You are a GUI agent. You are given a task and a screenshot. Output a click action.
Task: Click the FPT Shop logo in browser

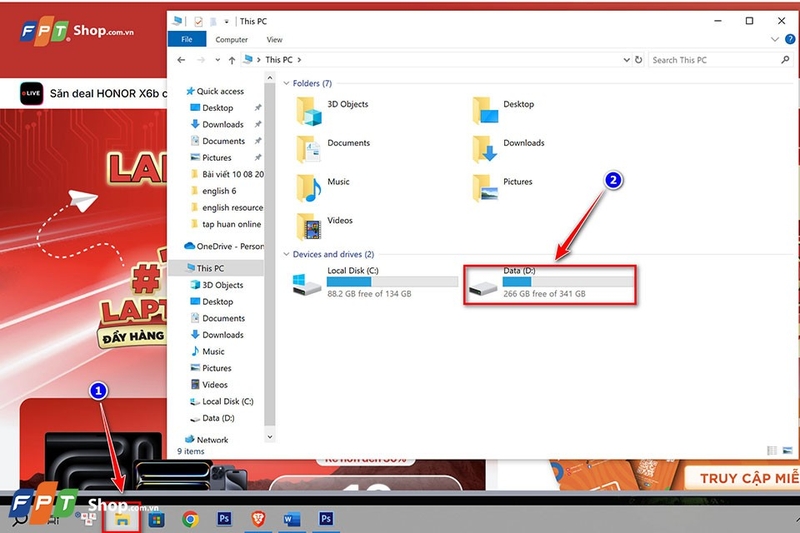(x=77, y=32)
